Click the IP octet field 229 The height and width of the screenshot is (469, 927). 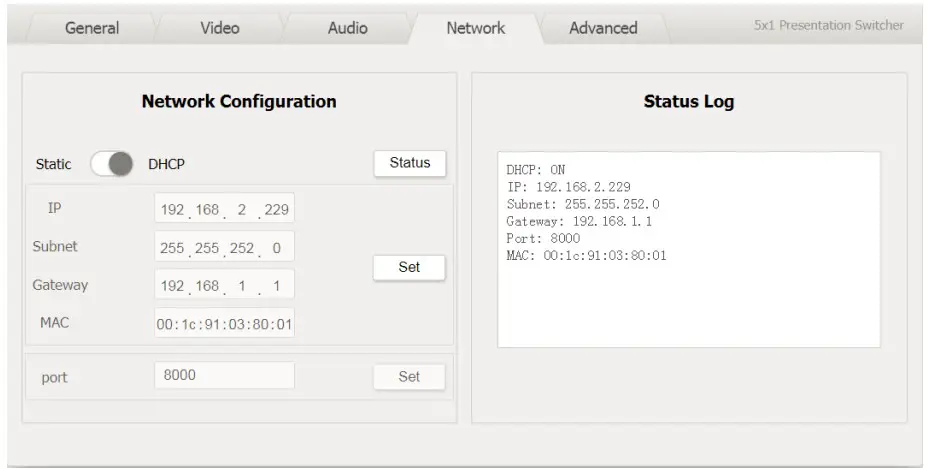[276, 209]
